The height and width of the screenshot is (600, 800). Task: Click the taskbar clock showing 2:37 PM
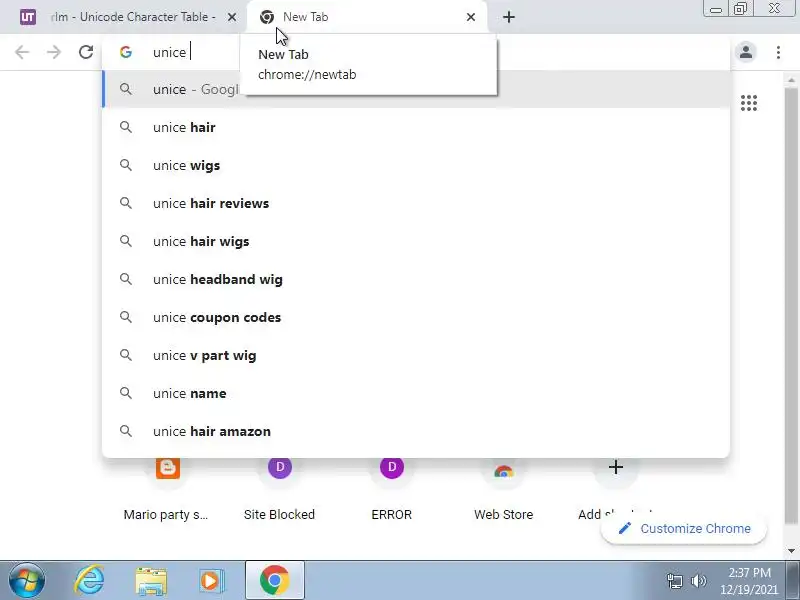tap(749, 581)
